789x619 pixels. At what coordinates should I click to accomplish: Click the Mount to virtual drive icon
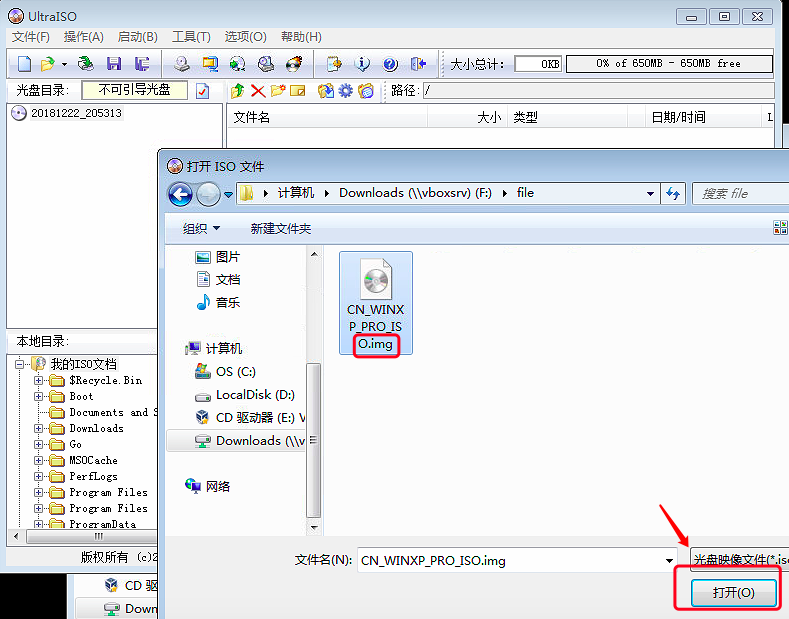click(266, 64)
